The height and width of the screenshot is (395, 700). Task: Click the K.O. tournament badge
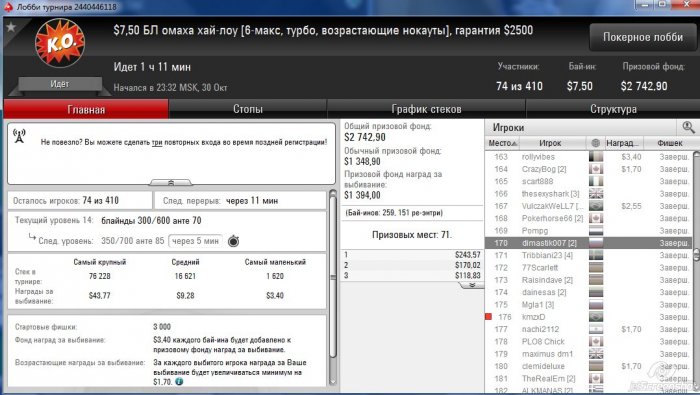pos(60,43)
